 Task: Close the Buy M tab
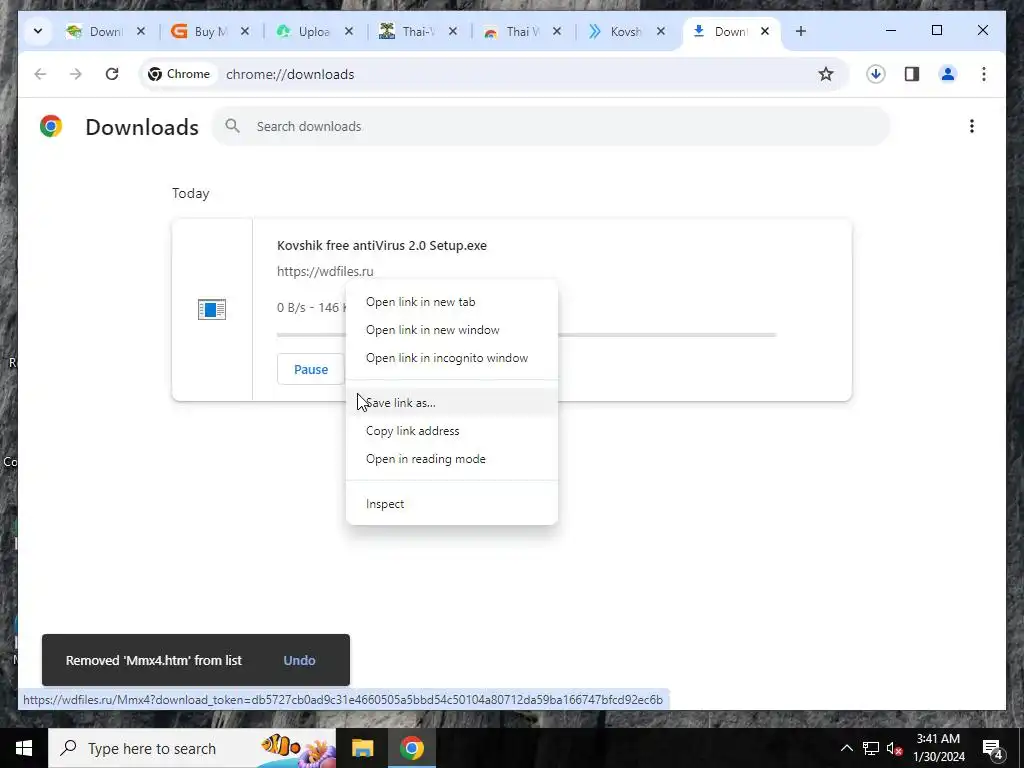(245, 31)
